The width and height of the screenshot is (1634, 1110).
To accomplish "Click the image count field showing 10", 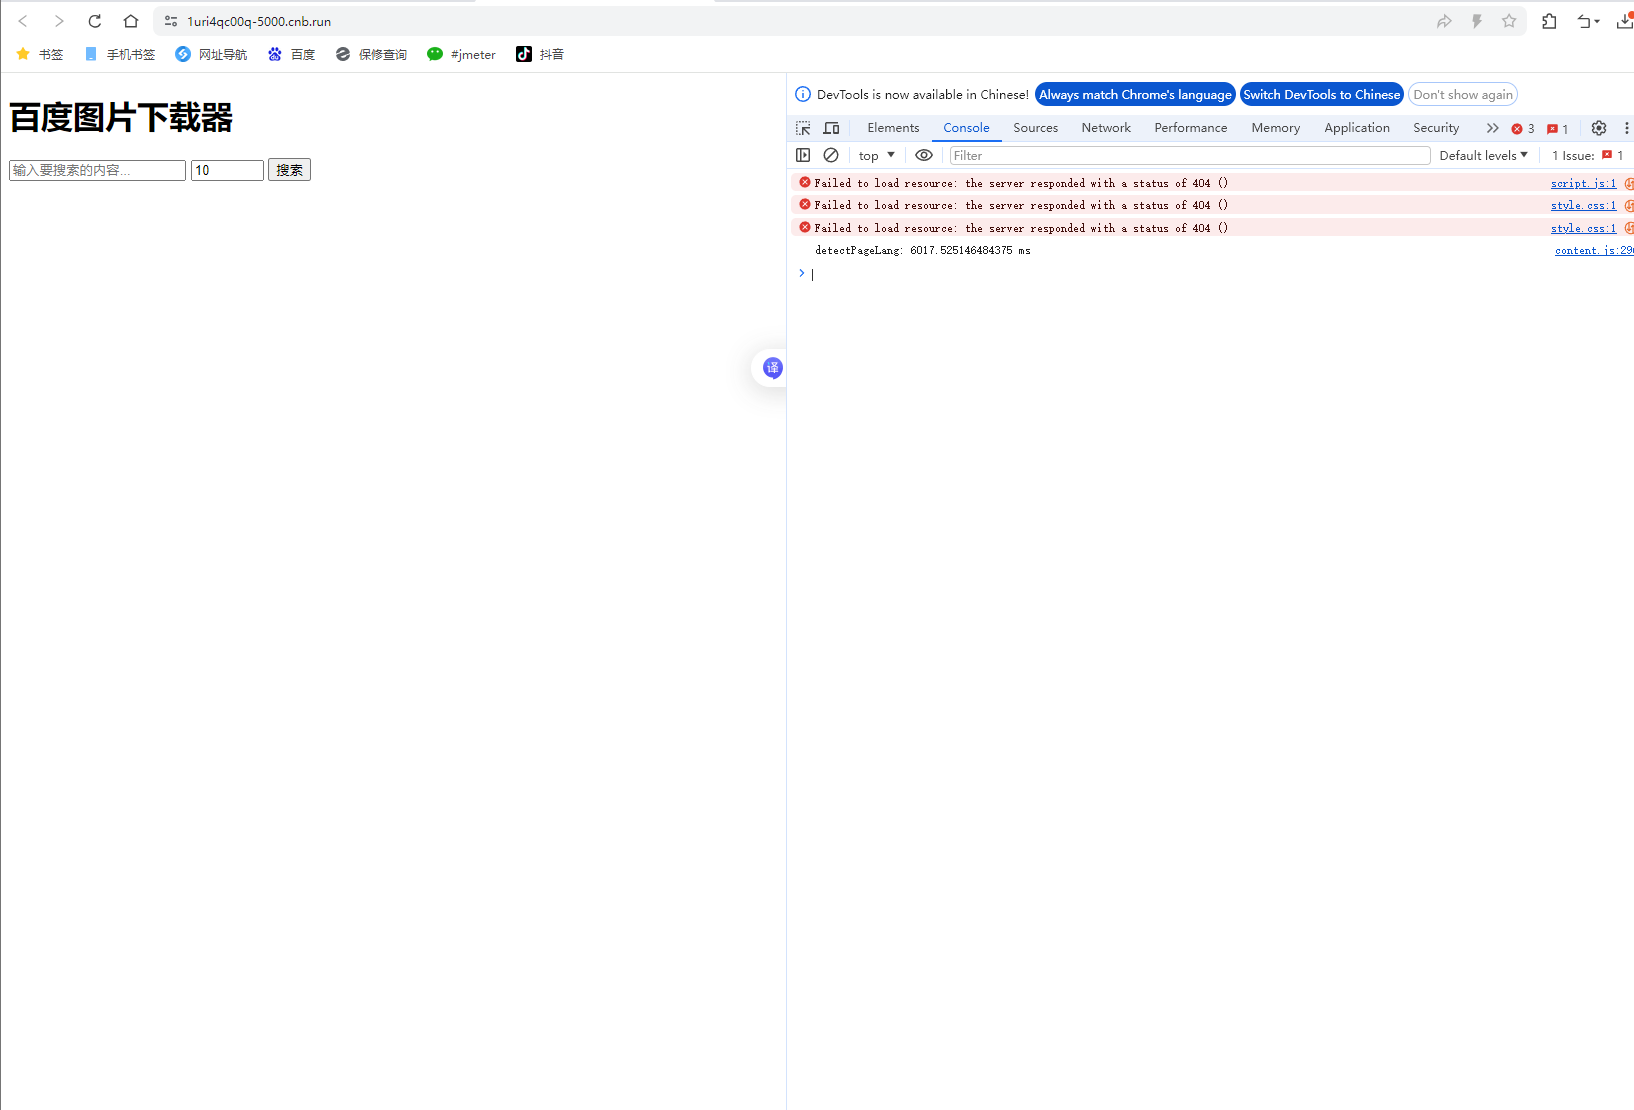I will click(227, 170).
